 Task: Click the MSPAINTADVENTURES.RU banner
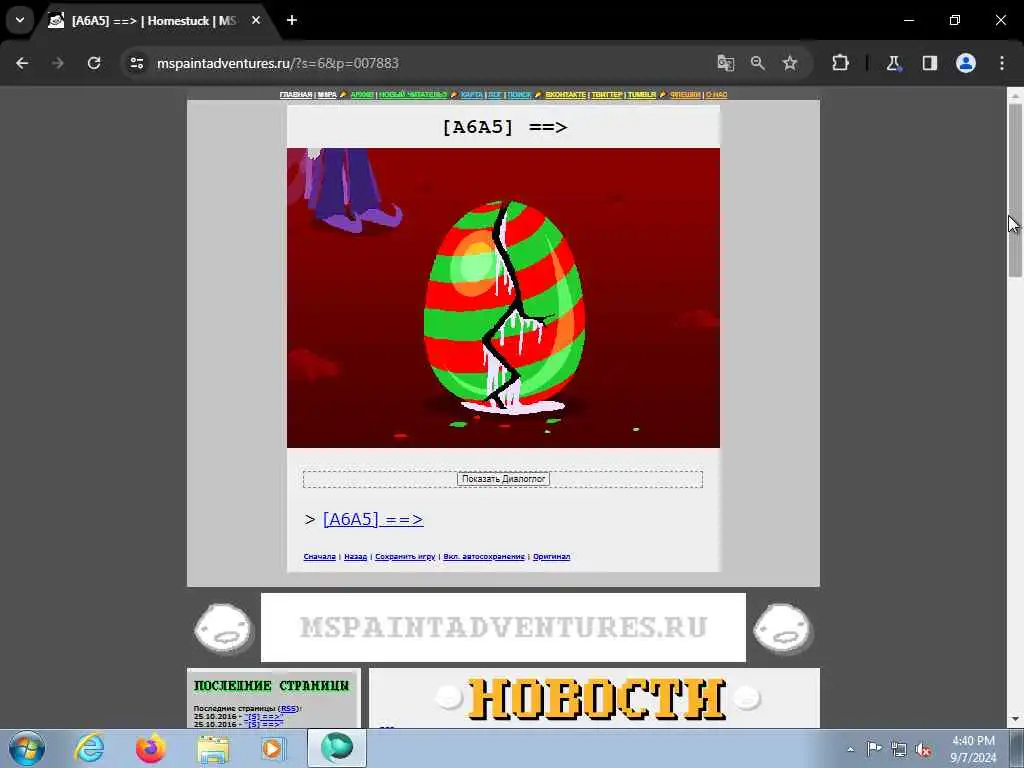(504, 627)
